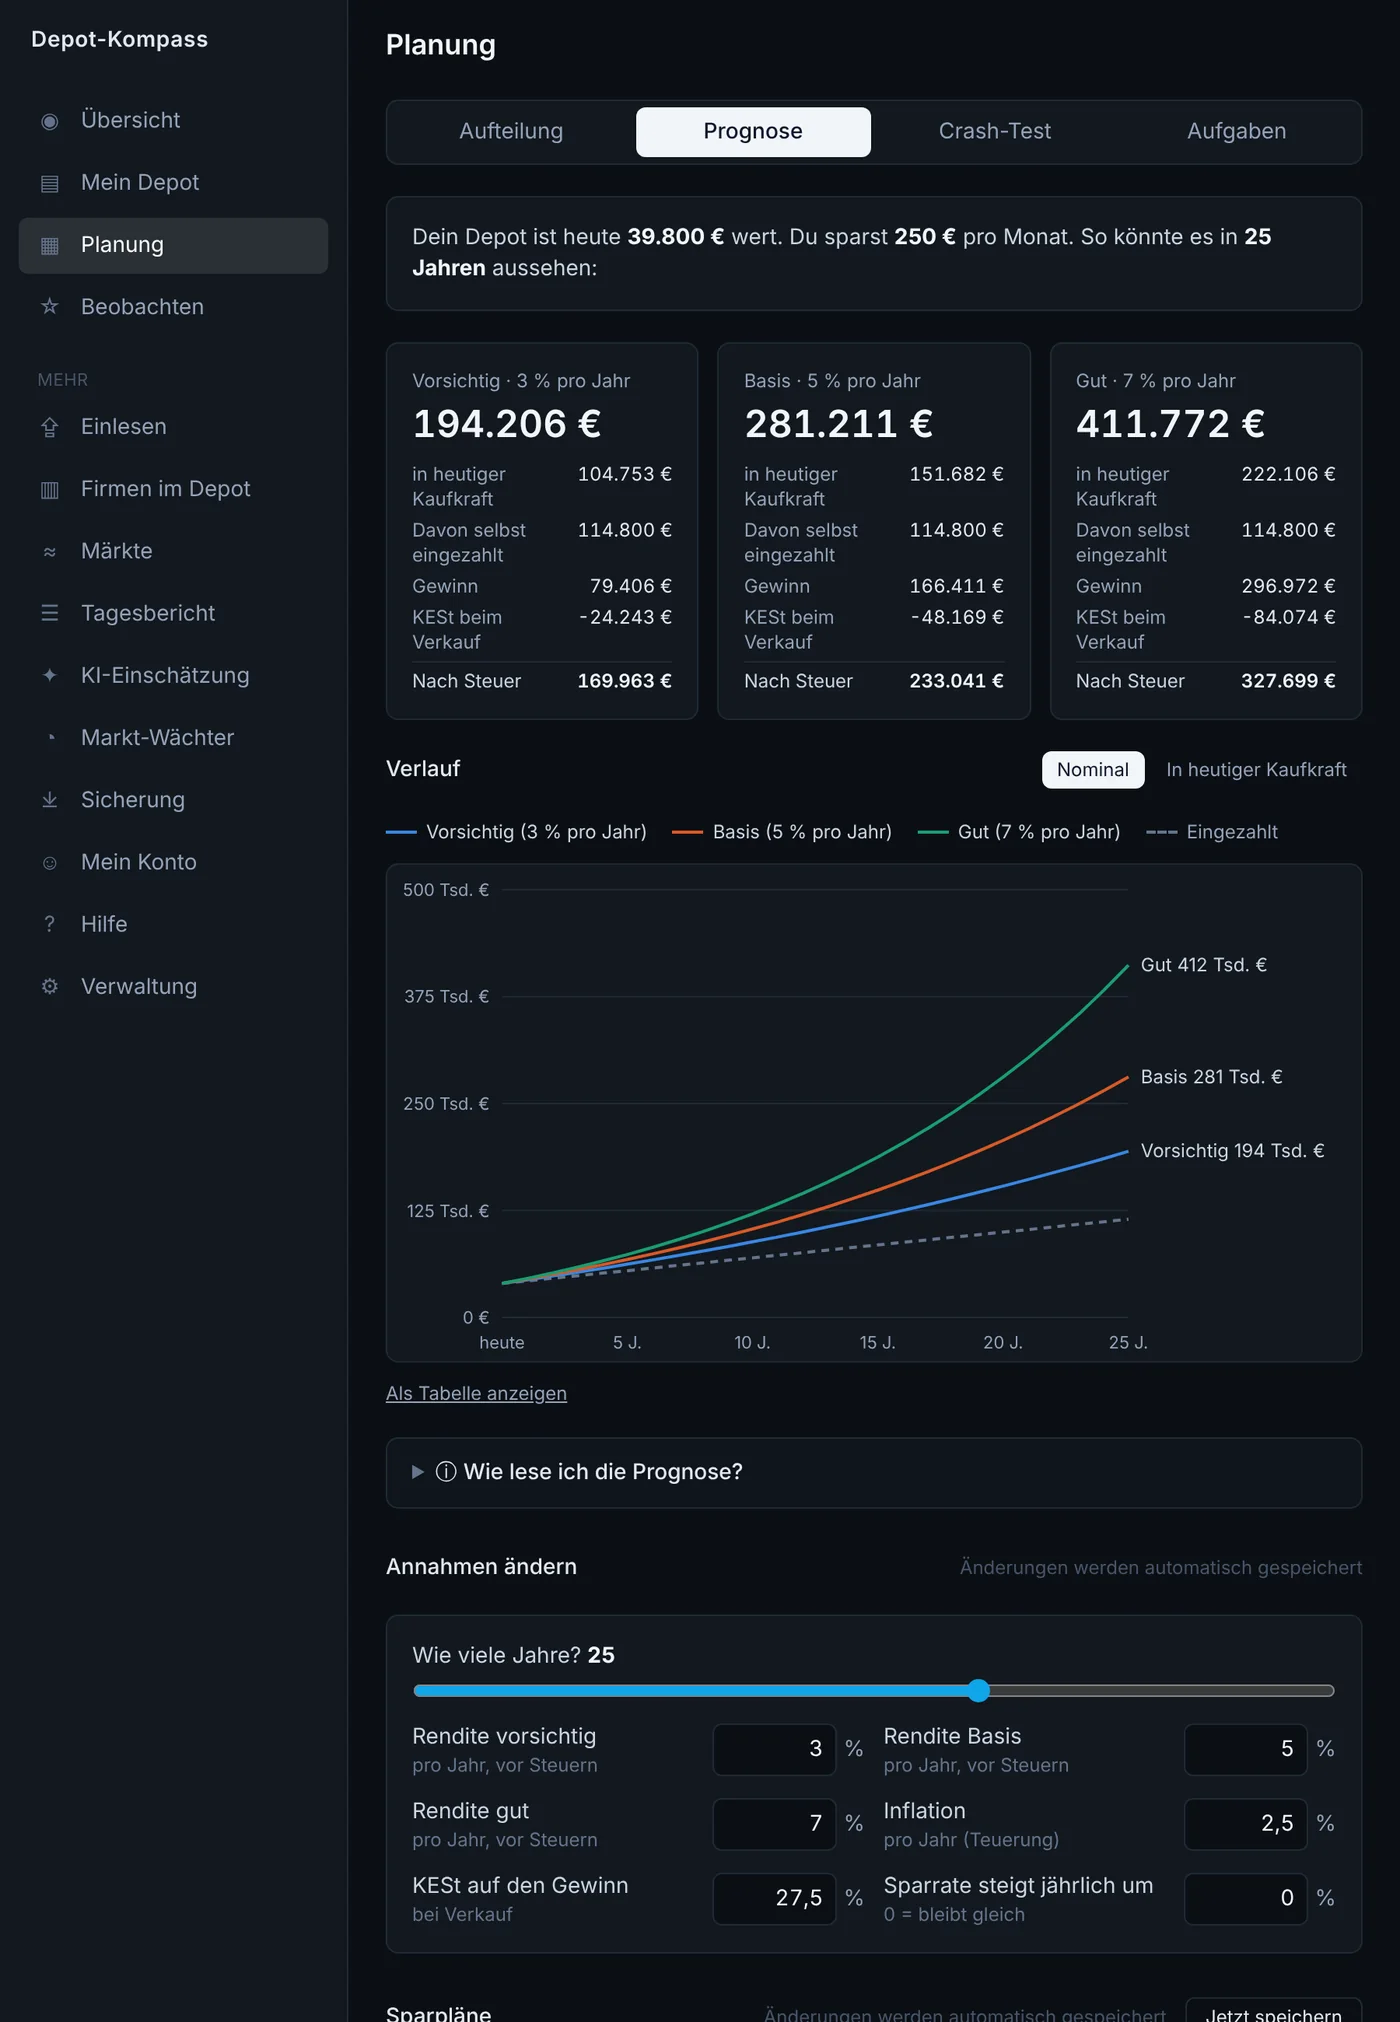Click the Märkte wave icon

[50, 551]
